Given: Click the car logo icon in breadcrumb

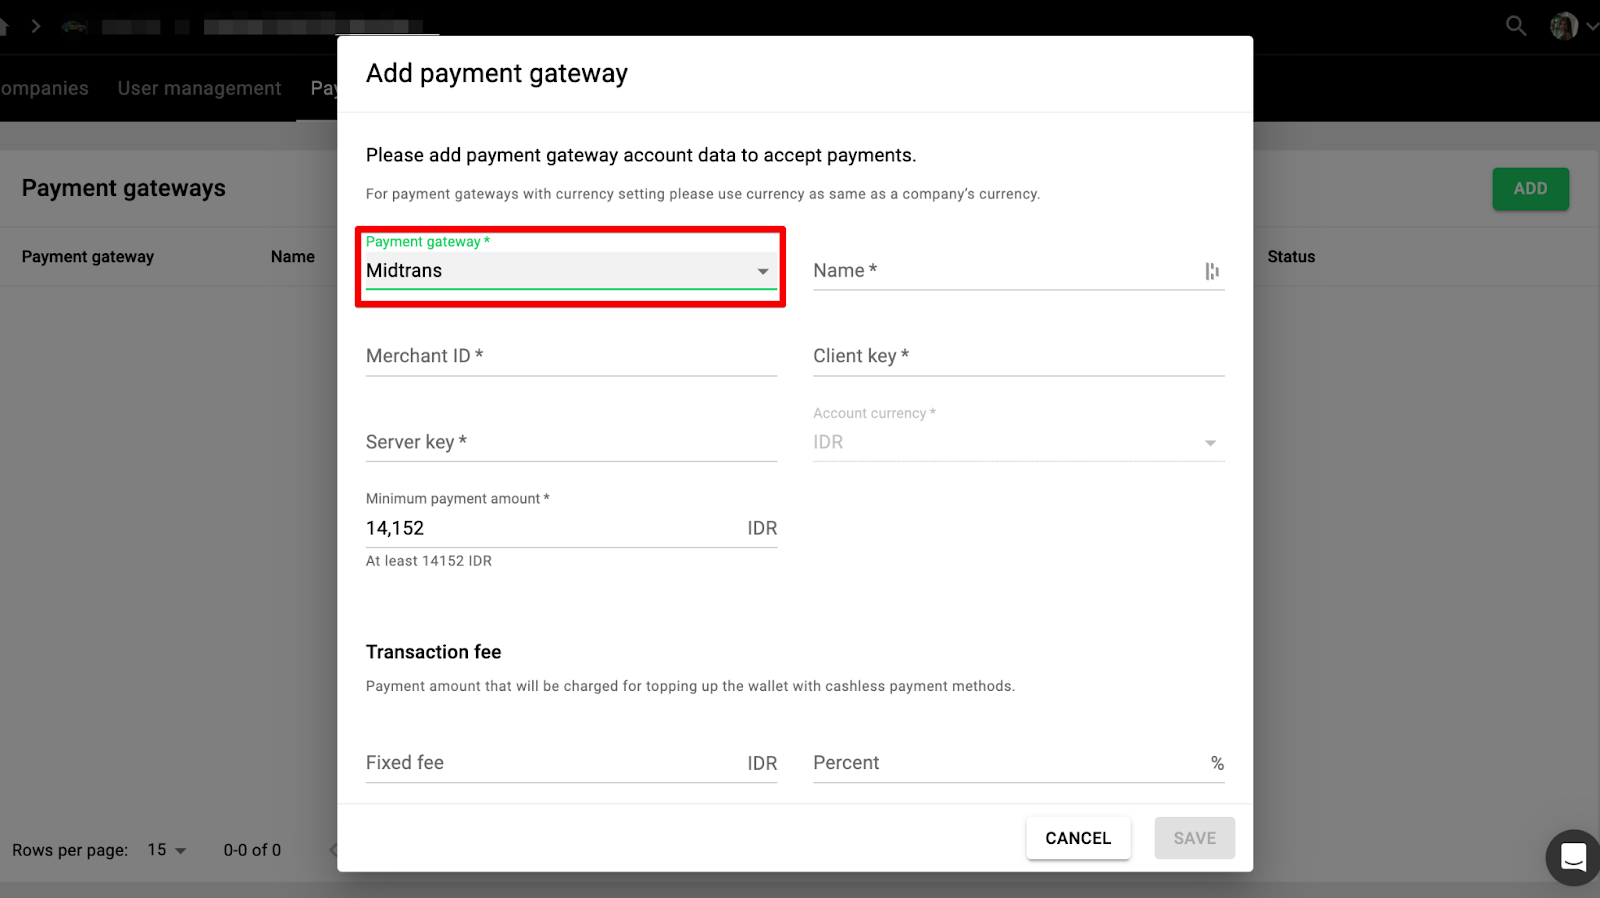Looking at the screenshot, I should pos(74,26).
